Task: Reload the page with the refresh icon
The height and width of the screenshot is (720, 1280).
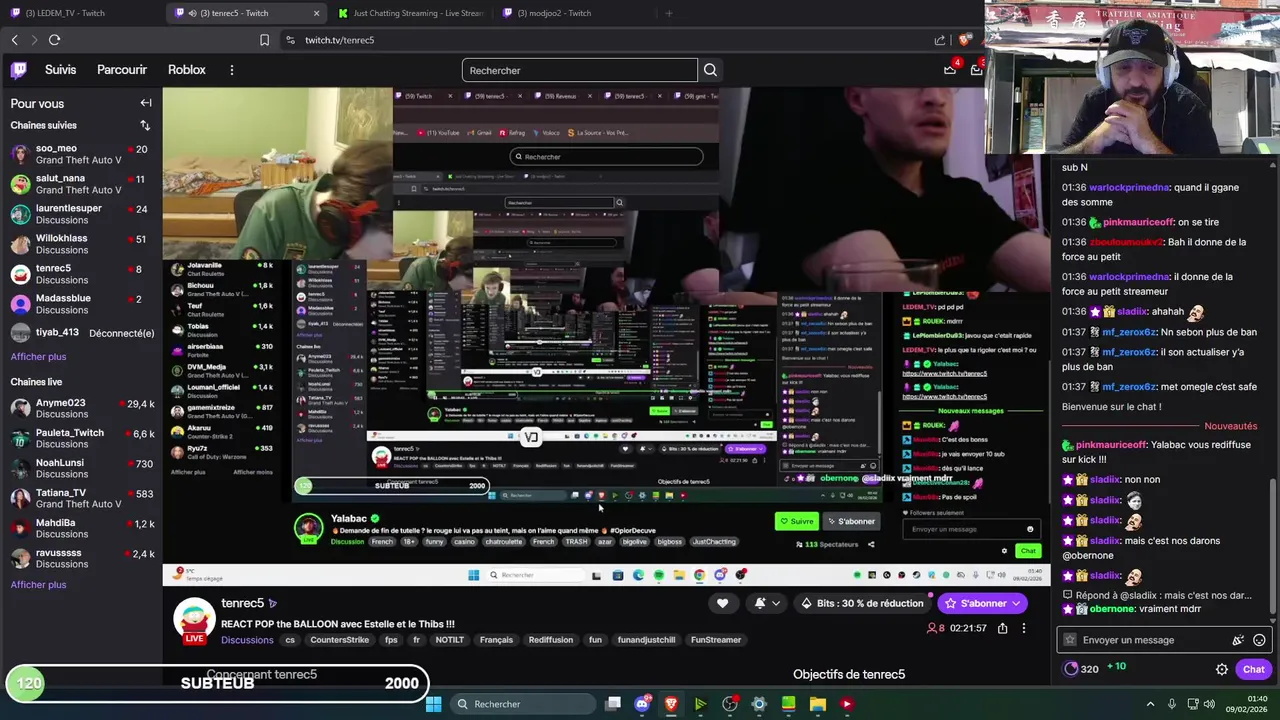Action: pyautogui.click(x=54, y=40)
